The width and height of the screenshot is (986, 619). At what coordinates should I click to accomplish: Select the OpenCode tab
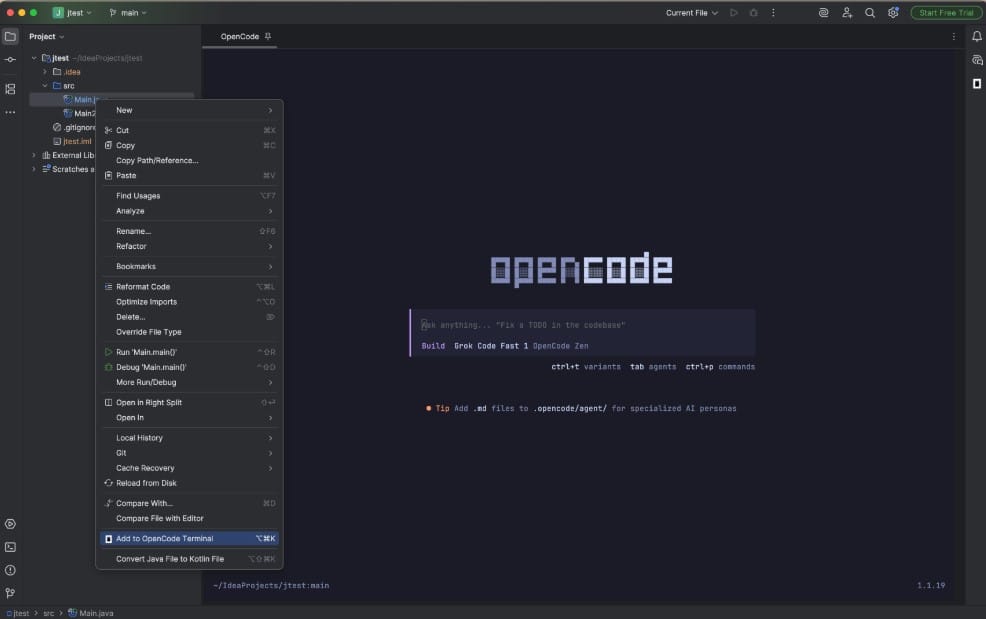click(x=240, y=36)
